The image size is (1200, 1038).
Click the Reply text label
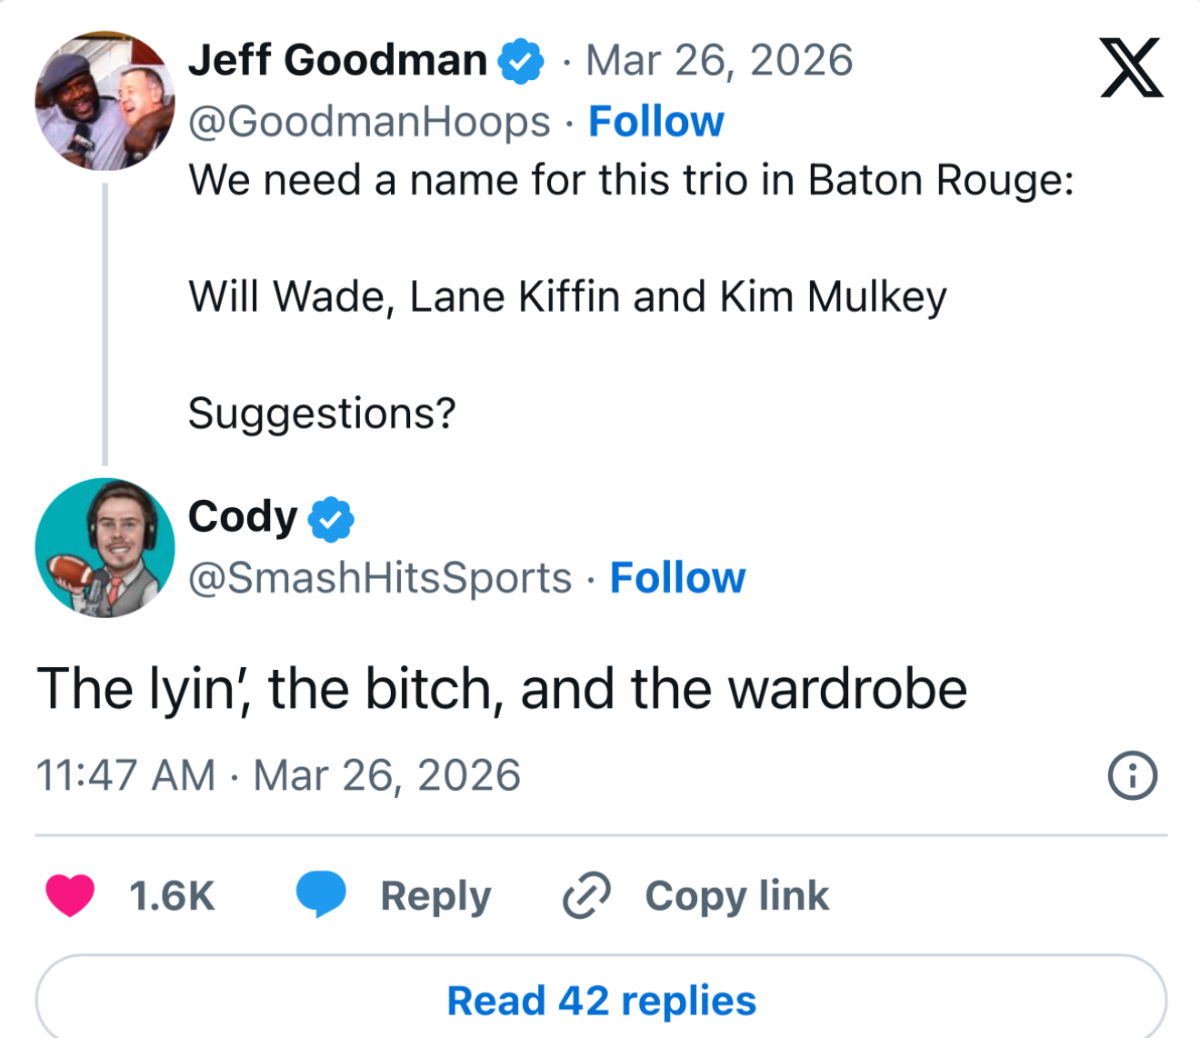tap(435, 896)
